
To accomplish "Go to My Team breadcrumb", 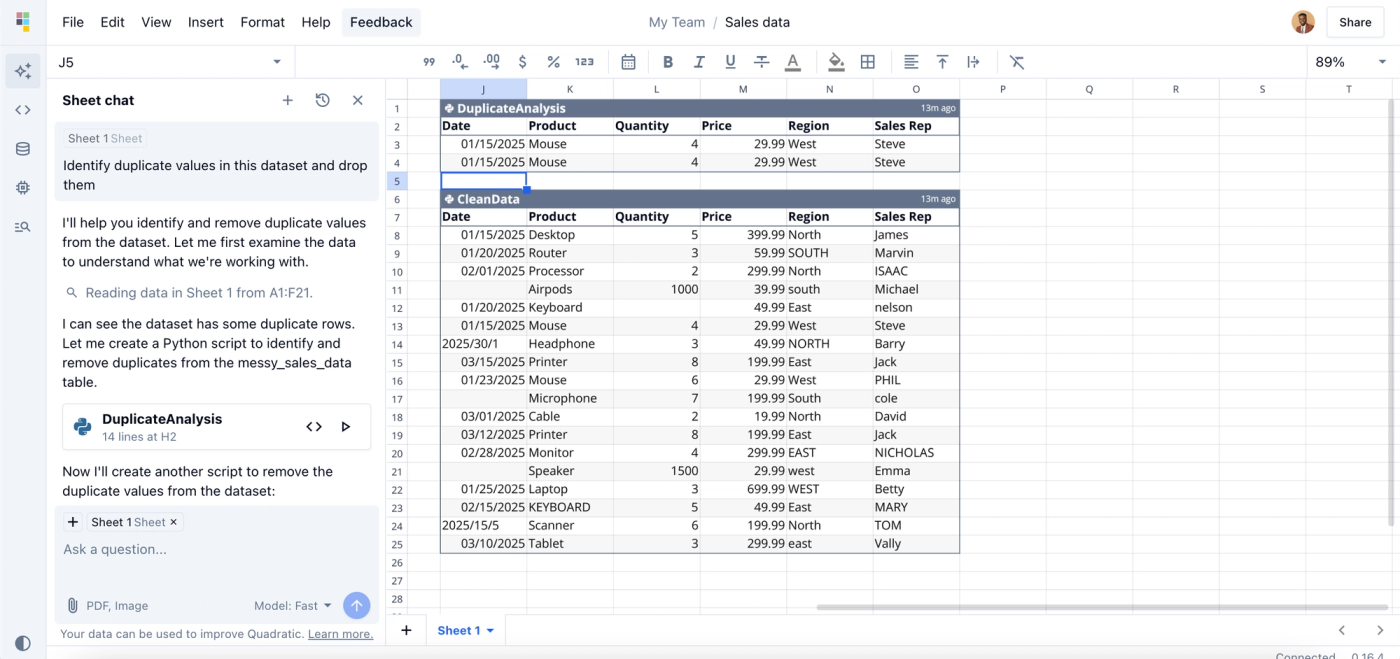I will click(677, 22).
